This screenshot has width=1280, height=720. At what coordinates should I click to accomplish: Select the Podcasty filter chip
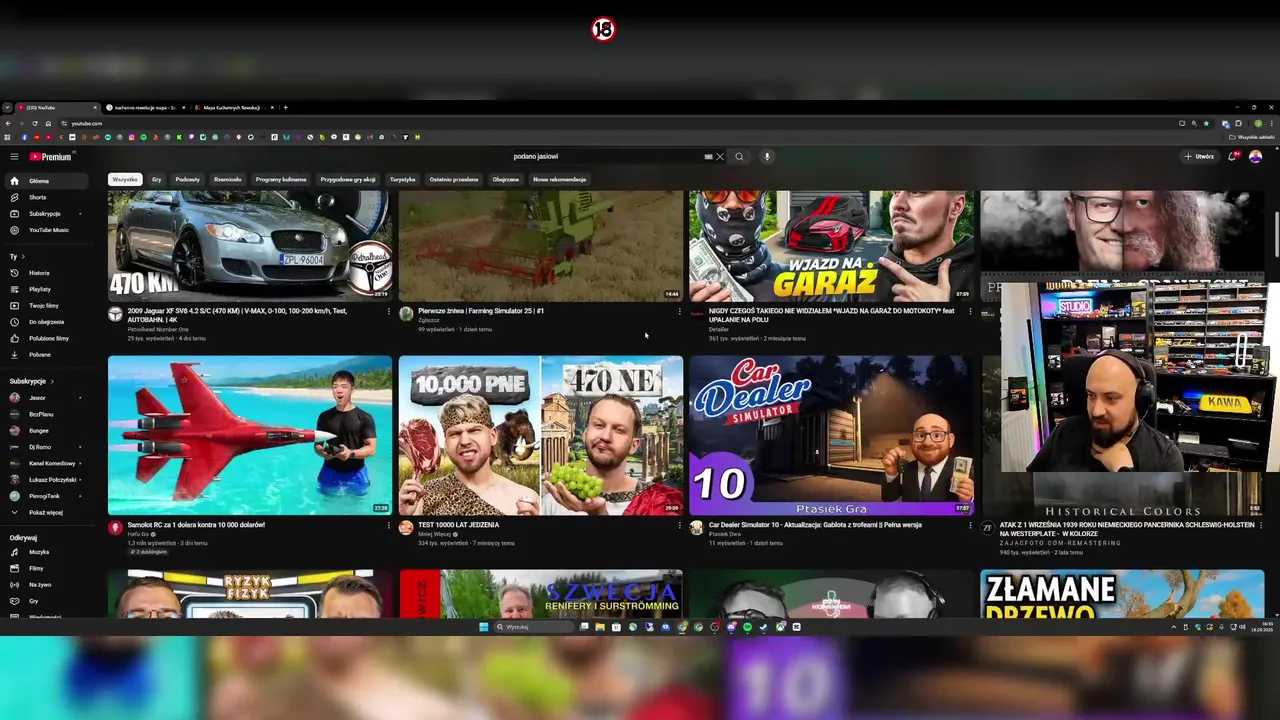point(187,179)
